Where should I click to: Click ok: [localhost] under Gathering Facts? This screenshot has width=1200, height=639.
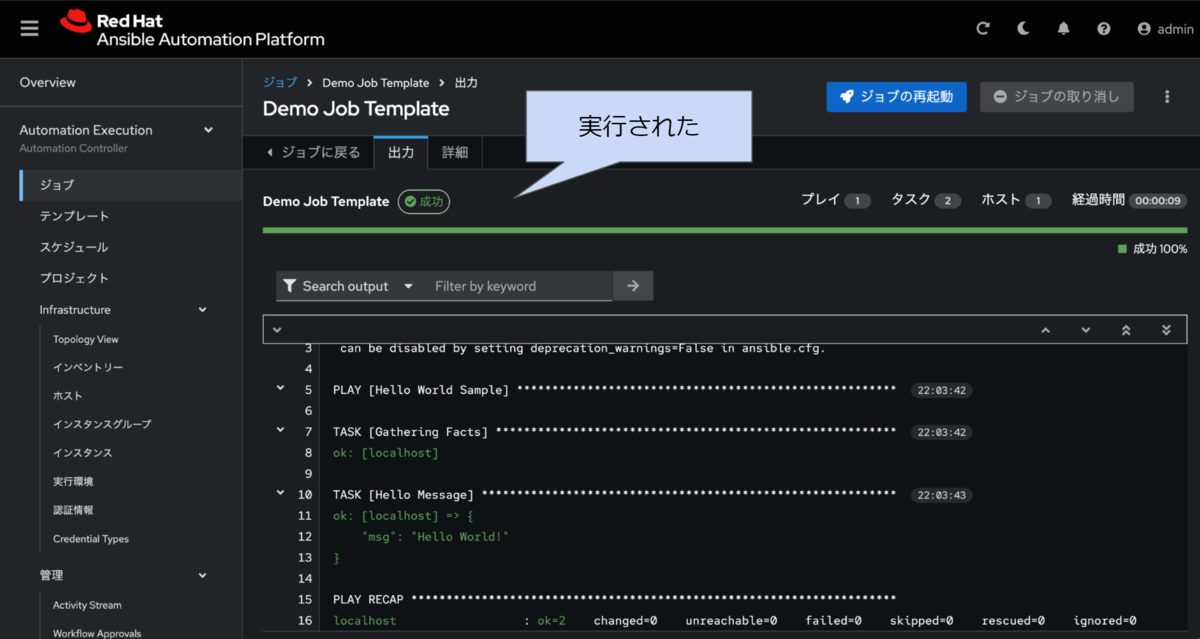(x=386, y=453)
